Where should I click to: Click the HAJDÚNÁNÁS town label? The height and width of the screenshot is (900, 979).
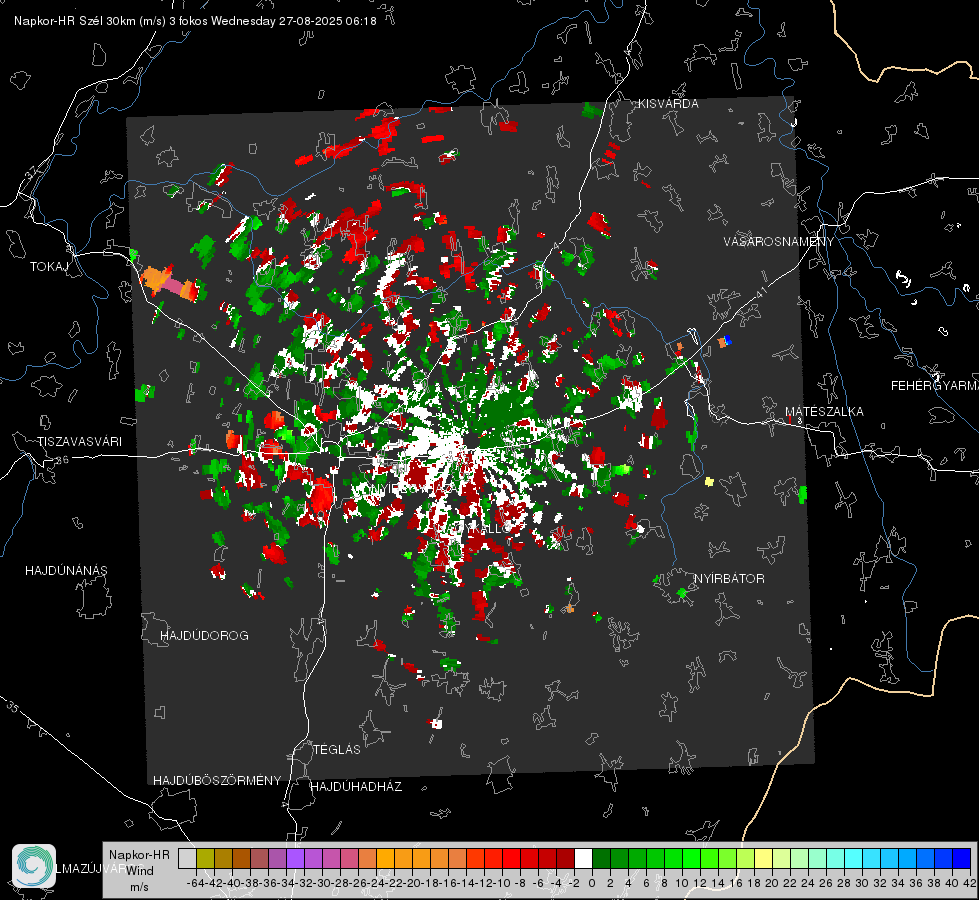point(66,570)
